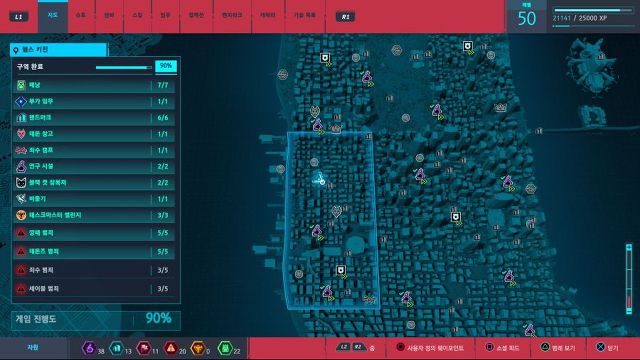The image size is (640, 360).
Task: Click the Spider-Man player marker on map
Action: click(x=319, y=179)
